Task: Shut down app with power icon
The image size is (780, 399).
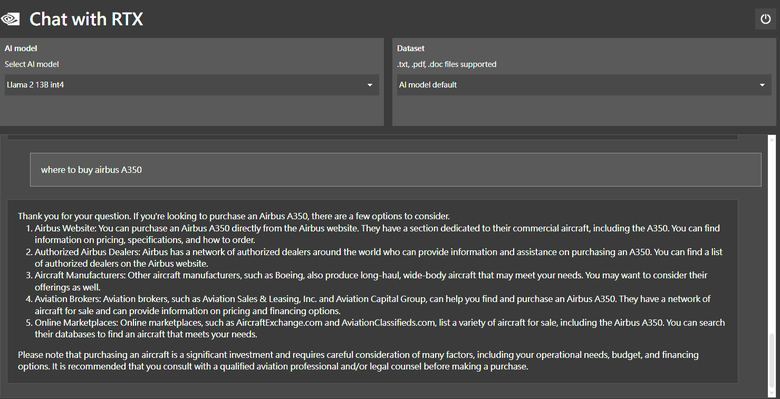Action: (x=765, y=19)
